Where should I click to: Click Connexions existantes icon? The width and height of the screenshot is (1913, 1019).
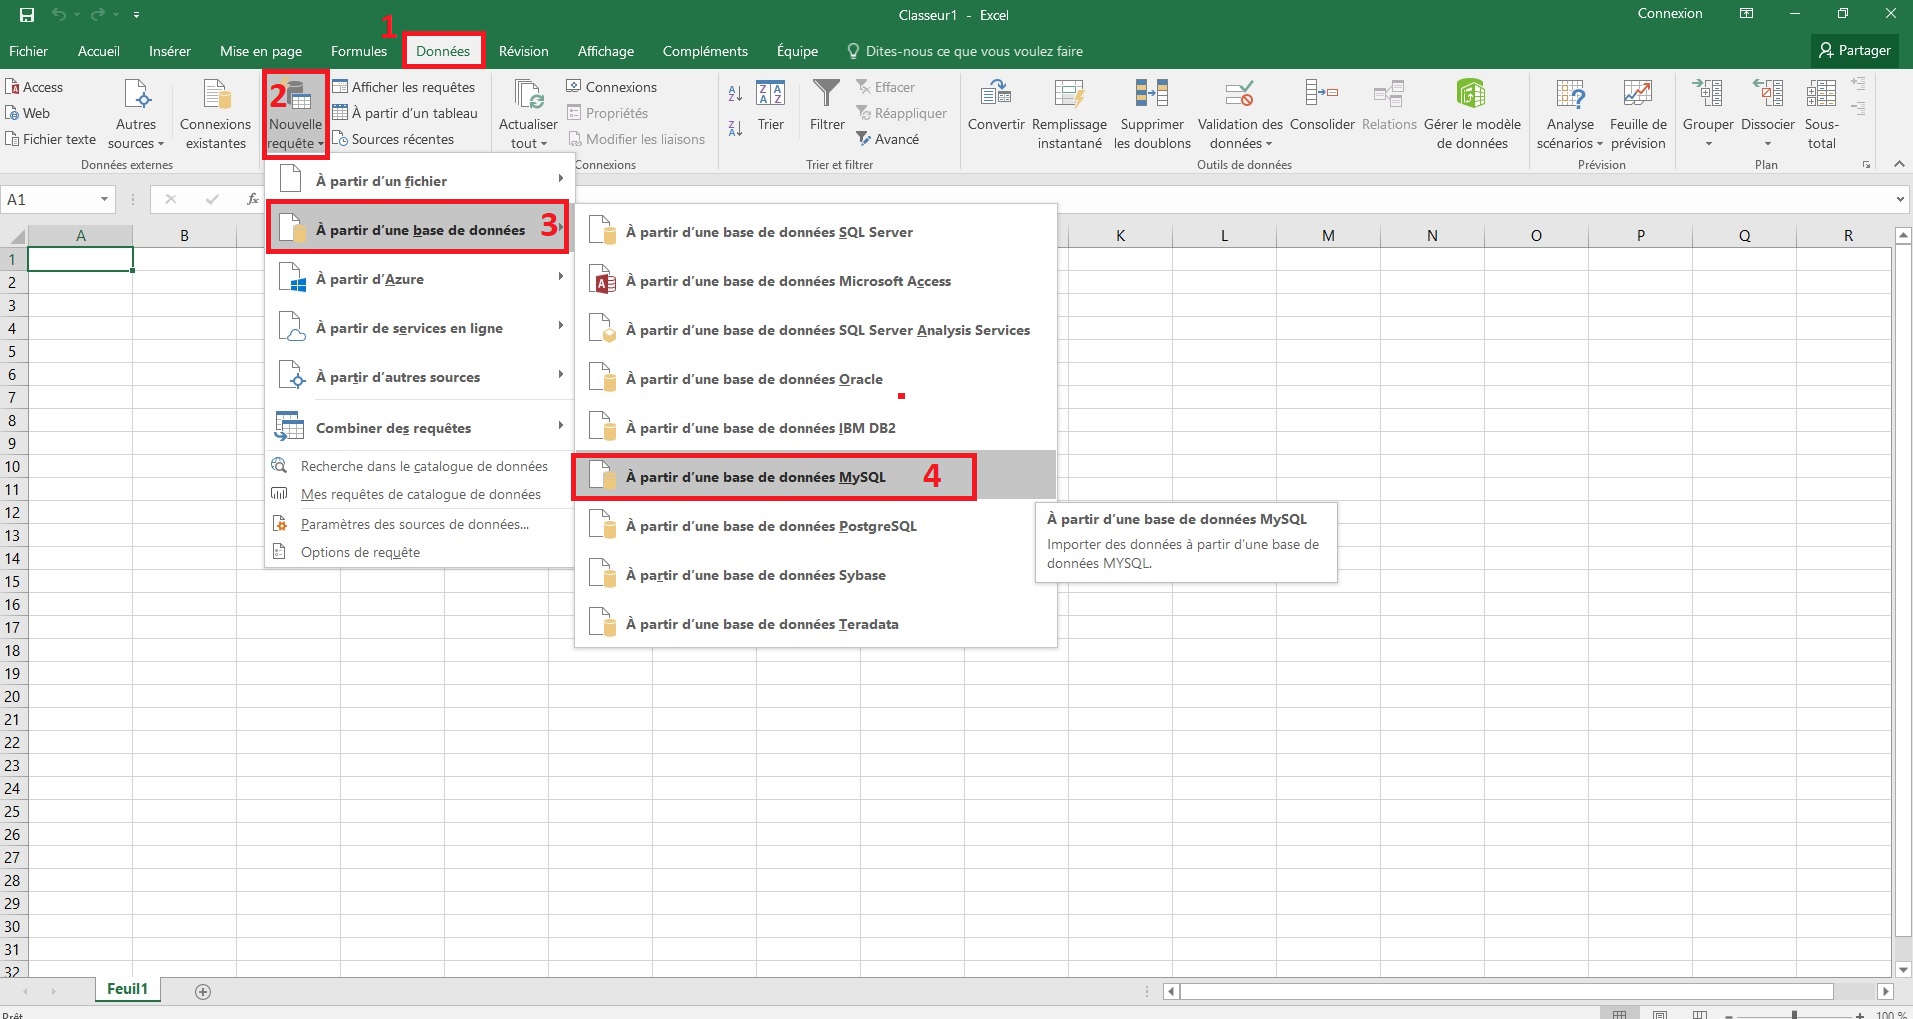[x=216, y=95]
